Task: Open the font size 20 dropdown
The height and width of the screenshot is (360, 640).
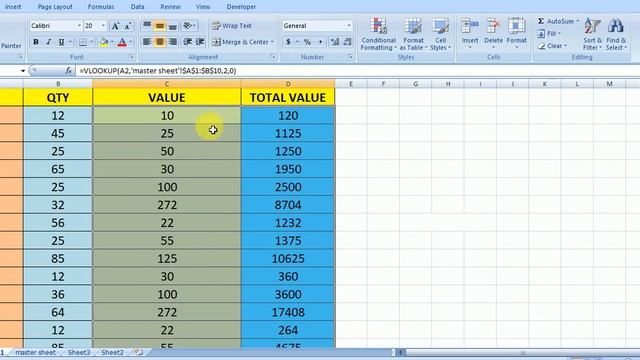Action: coord(103,26)
